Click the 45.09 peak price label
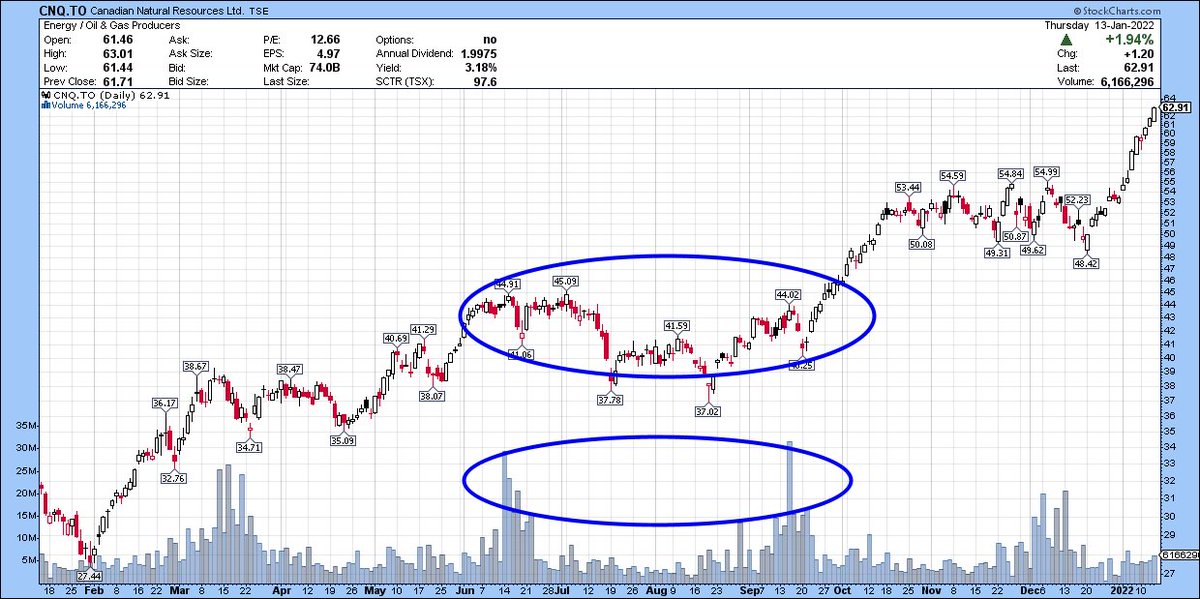This screenshot has height=599, width=1200. pos(565,281)
